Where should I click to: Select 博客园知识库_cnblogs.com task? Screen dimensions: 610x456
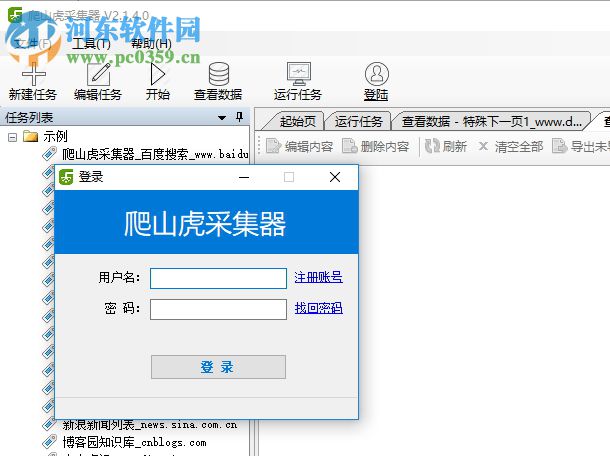134,442
